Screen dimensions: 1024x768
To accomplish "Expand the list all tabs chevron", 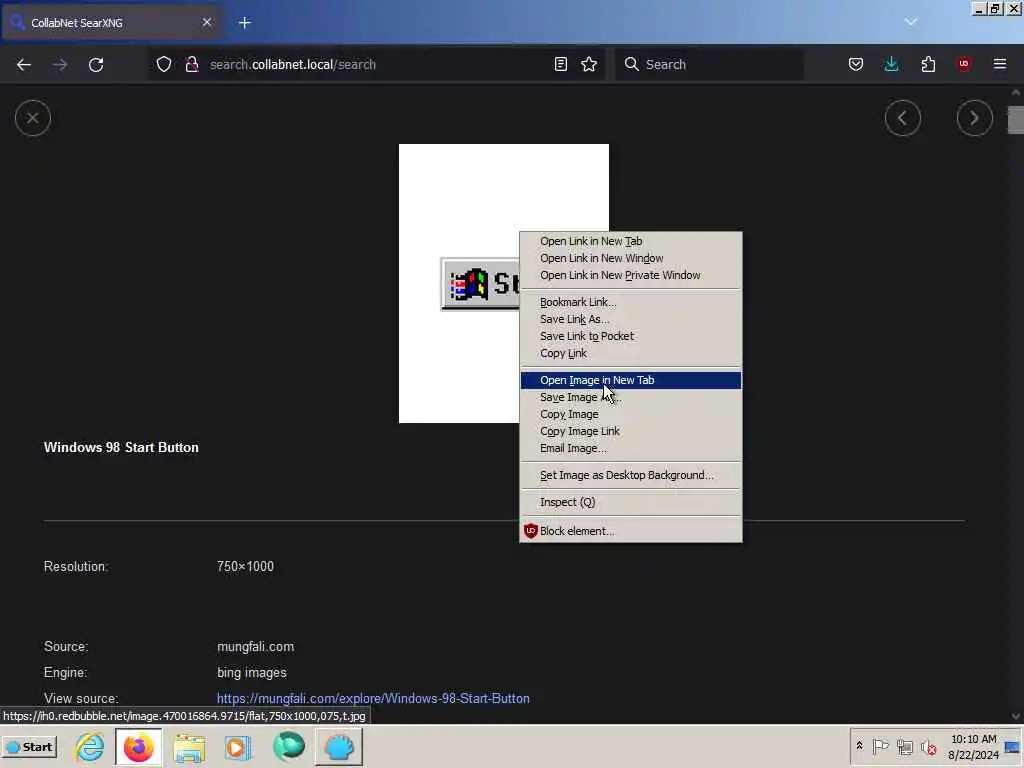I will click(x=911, y=22).
